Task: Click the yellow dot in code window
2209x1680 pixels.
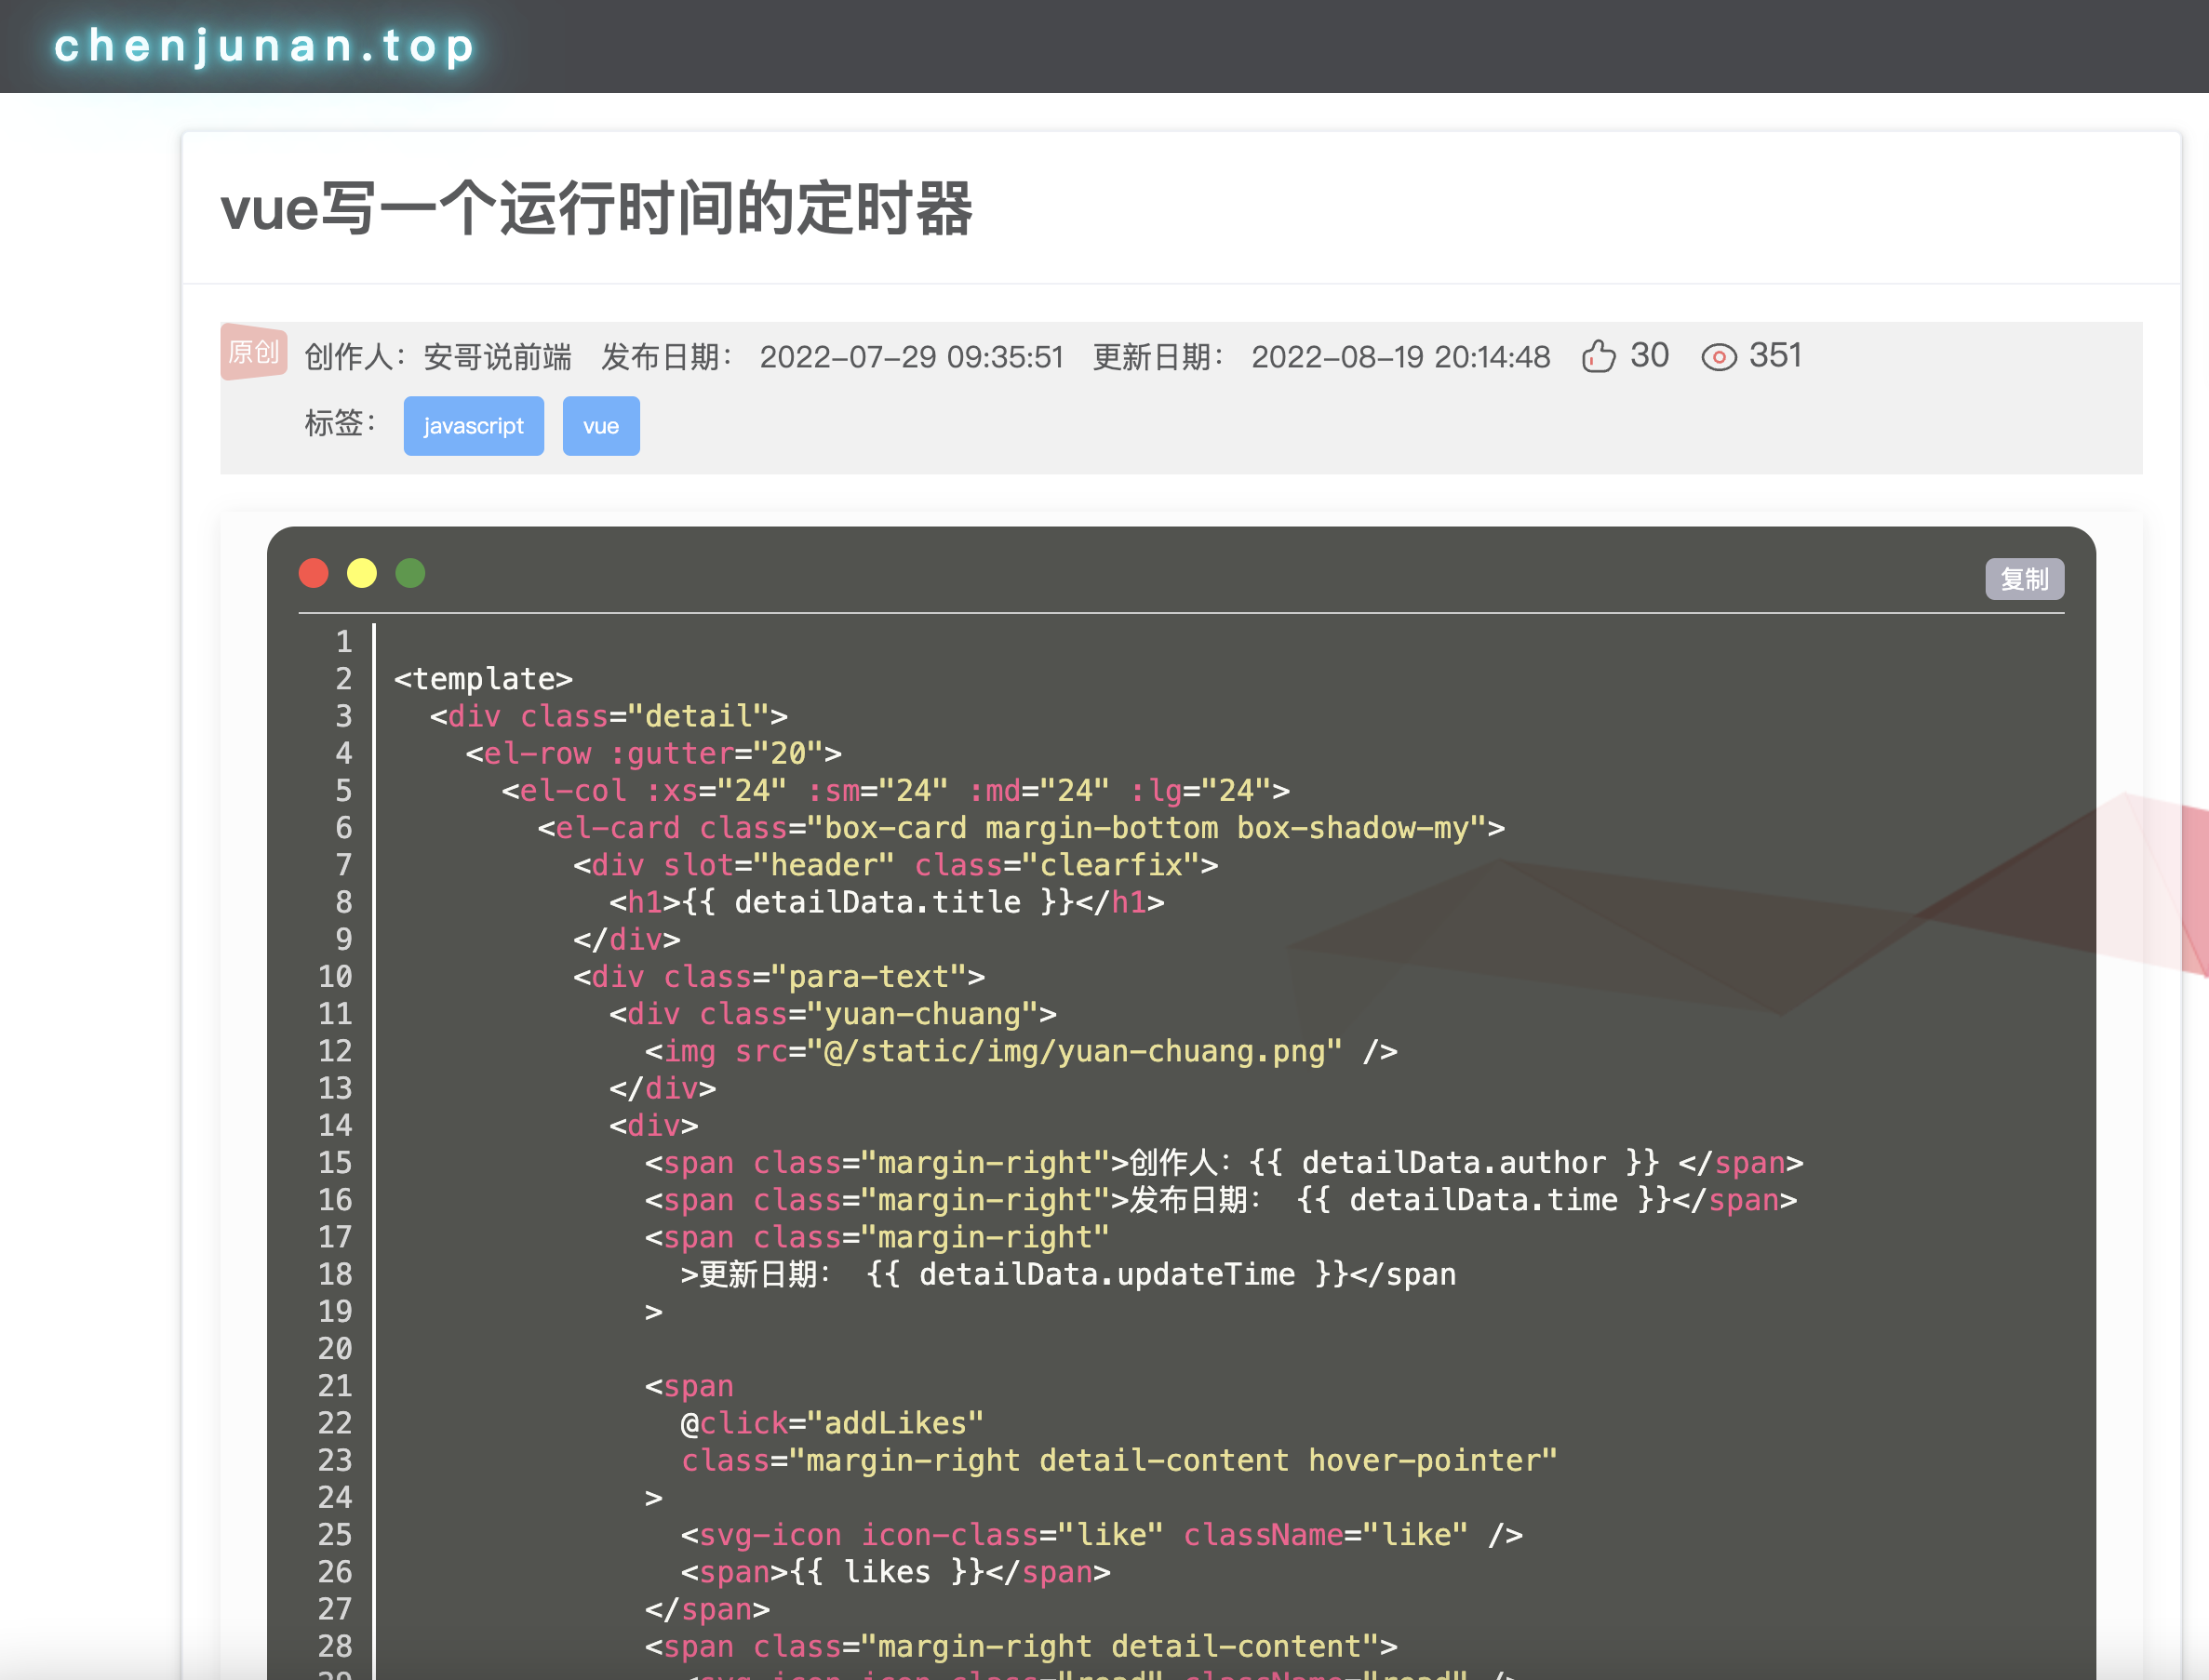Action: pos(362,573)
